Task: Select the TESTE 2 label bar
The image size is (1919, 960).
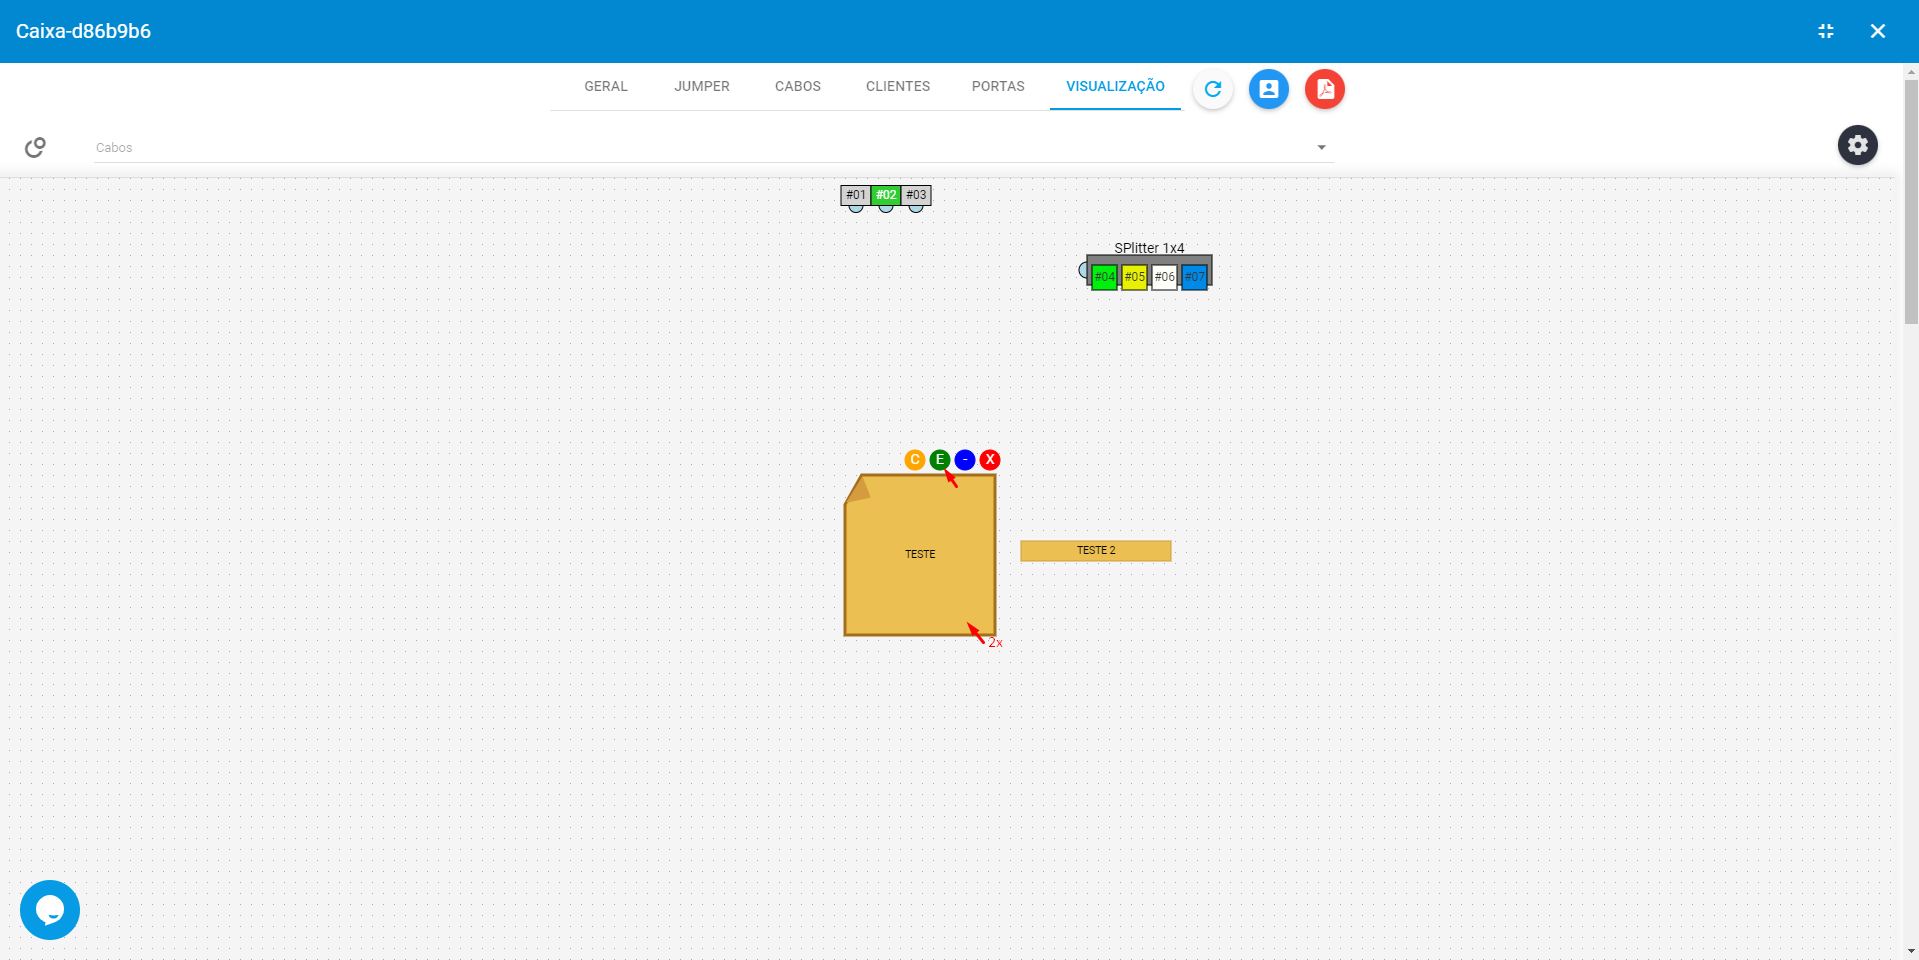Action: coord(1096,551)
